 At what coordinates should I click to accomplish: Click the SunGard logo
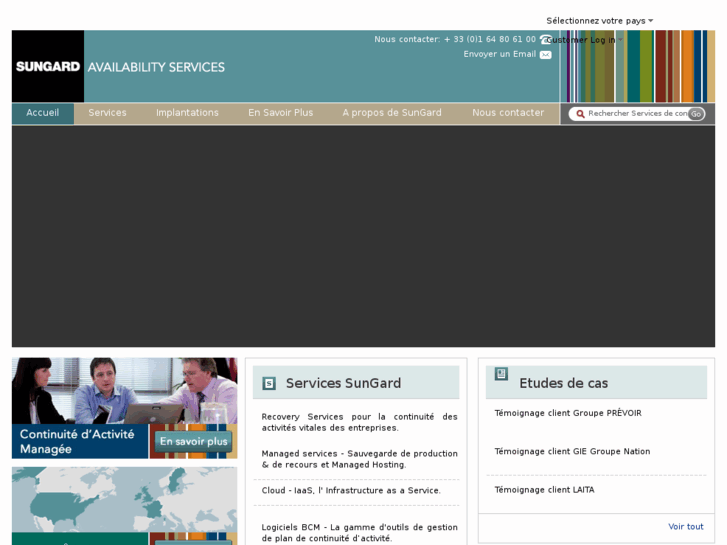click(x=48, y=66)
